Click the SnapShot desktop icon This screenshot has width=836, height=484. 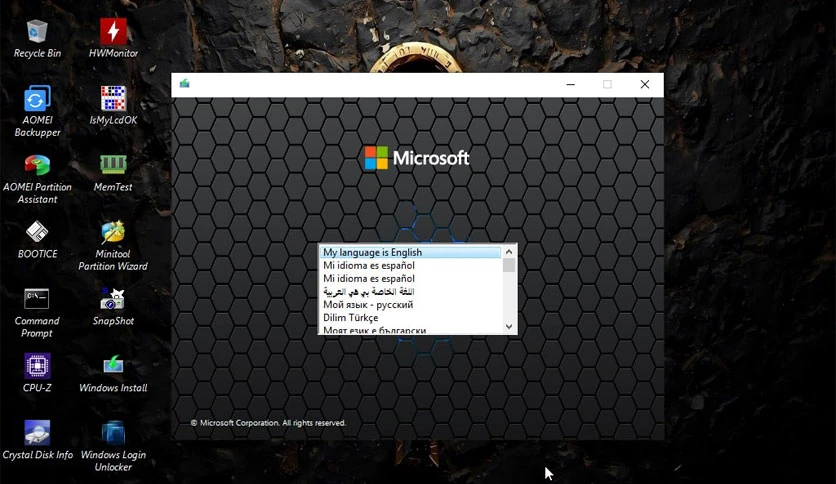point(113,306)
